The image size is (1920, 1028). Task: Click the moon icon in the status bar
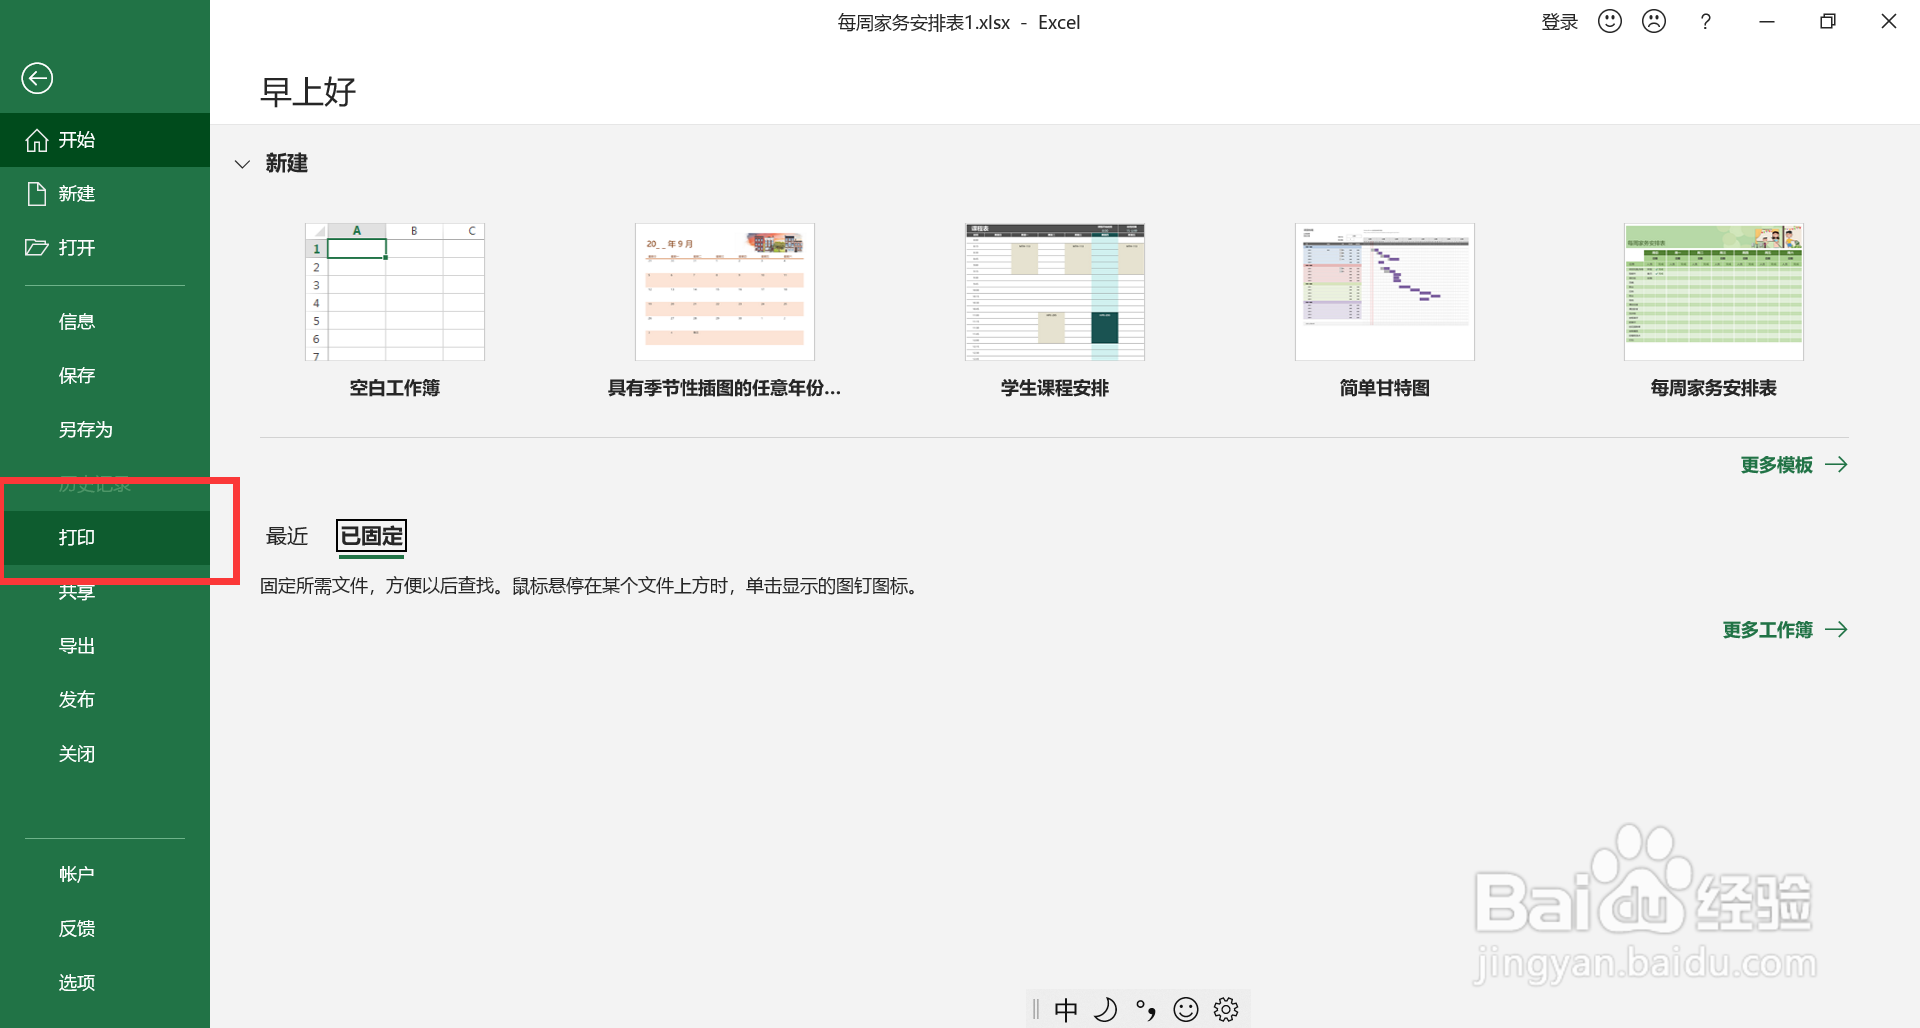[x=1106, y=1009]
